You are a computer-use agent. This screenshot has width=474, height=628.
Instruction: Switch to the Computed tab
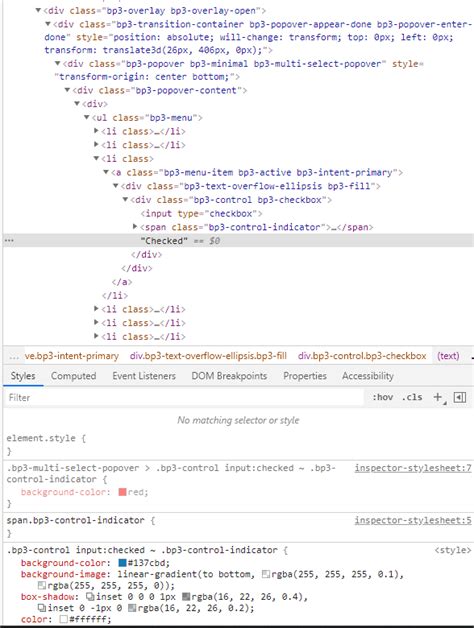(73, 376)
